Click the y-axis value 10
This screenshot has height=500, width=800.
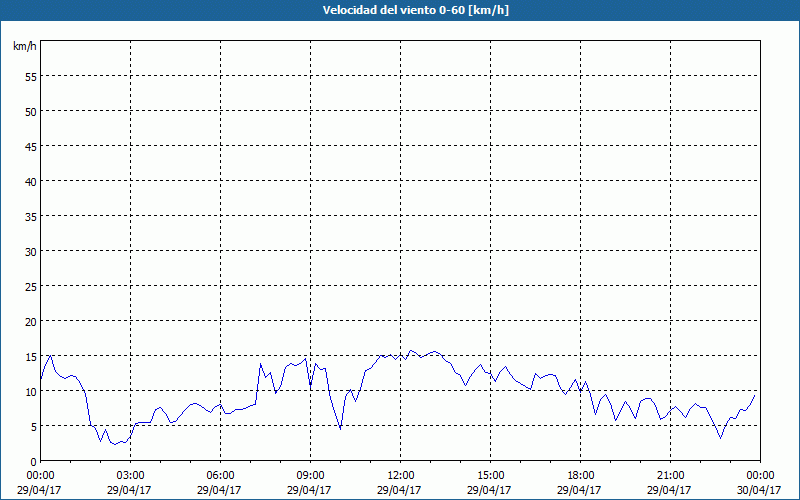click(x=31, y=392)
